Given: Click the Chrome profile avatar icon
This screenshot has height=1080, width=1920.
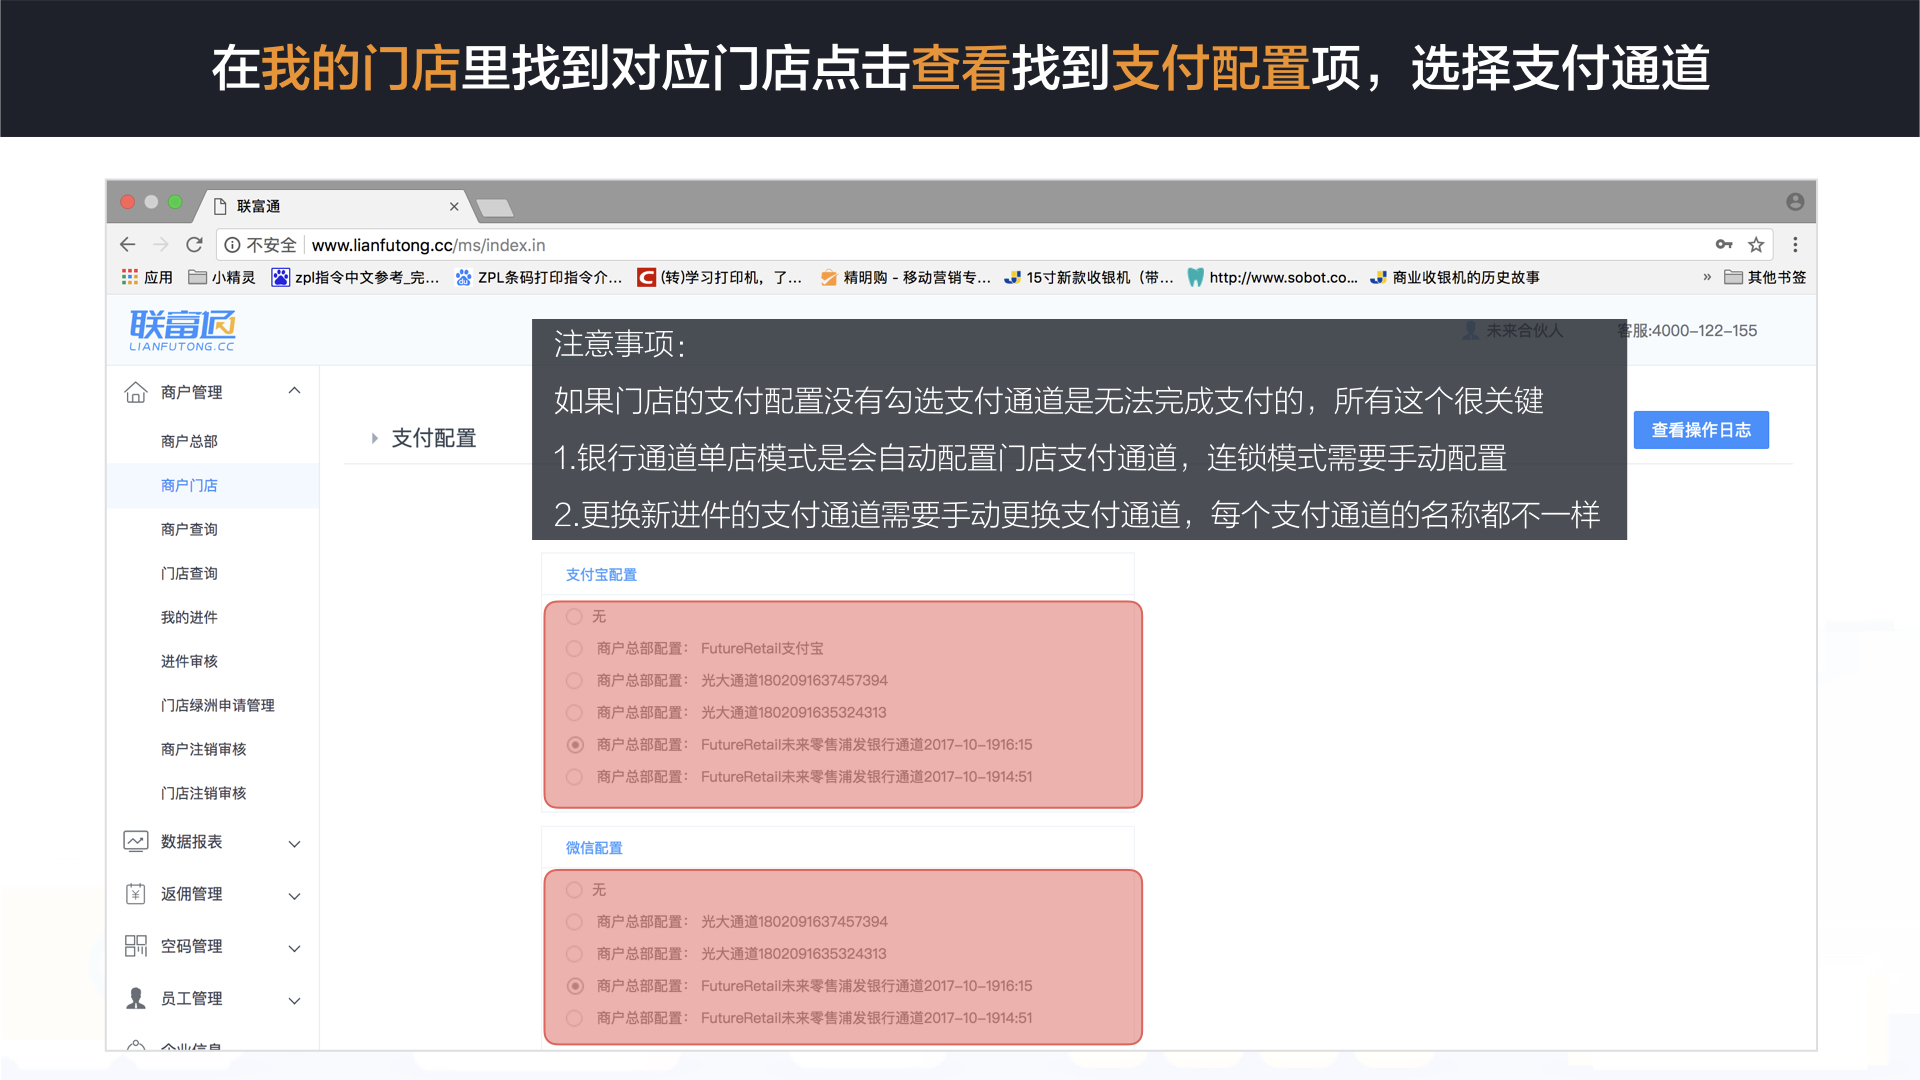Looking at the screenshot, I should pos(1795,202).
